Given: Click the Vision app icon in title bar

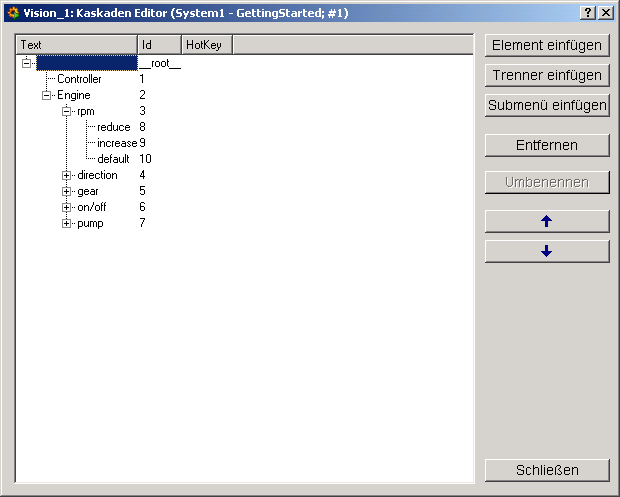Looking at the screenshot, I should [13, 13].
